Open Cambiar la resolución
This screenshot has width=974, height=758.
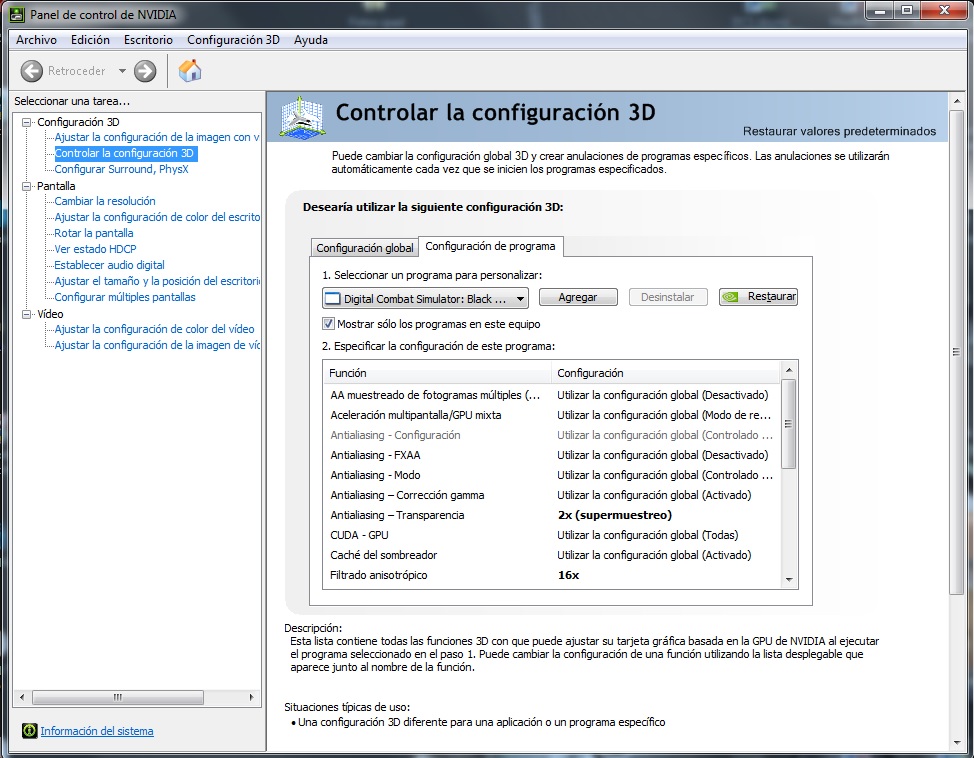click(105, 201)
